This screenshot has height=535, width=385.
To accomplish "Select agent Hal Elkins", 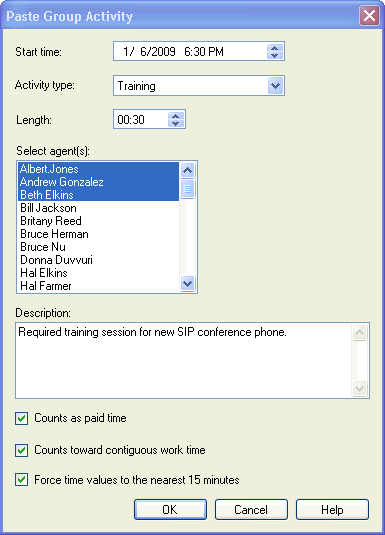I will pos(98,273).
